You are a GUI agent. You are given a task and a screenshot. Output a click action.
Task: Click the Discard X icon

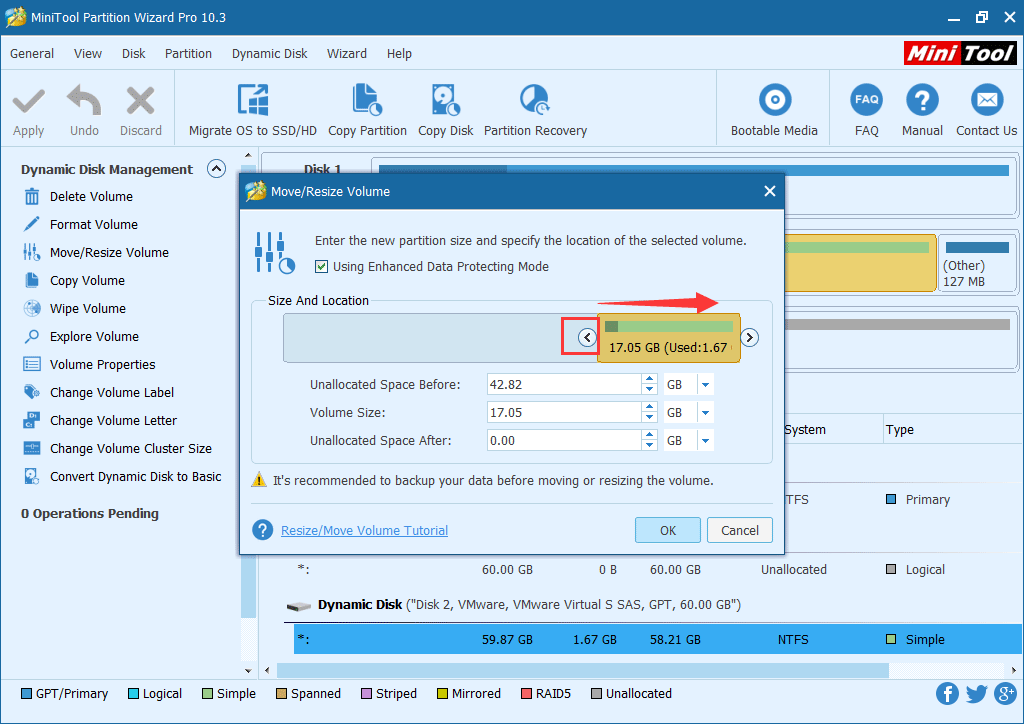[140, 101]
